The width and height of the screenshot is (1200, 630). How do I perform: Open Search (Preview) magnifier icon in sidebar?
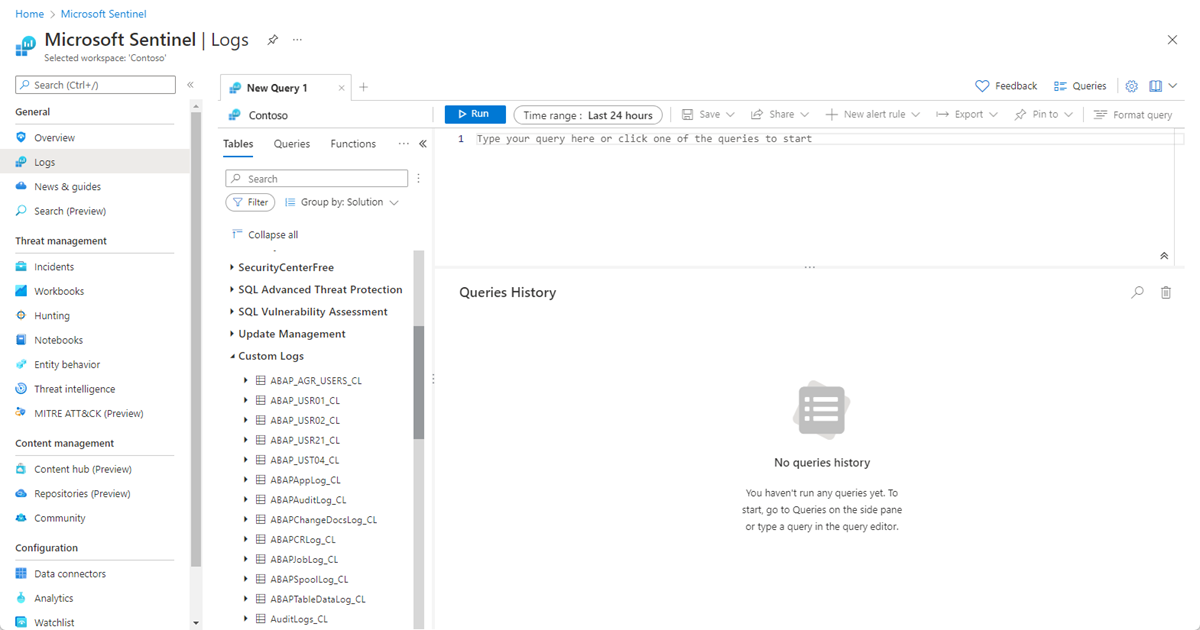[22, 211]
